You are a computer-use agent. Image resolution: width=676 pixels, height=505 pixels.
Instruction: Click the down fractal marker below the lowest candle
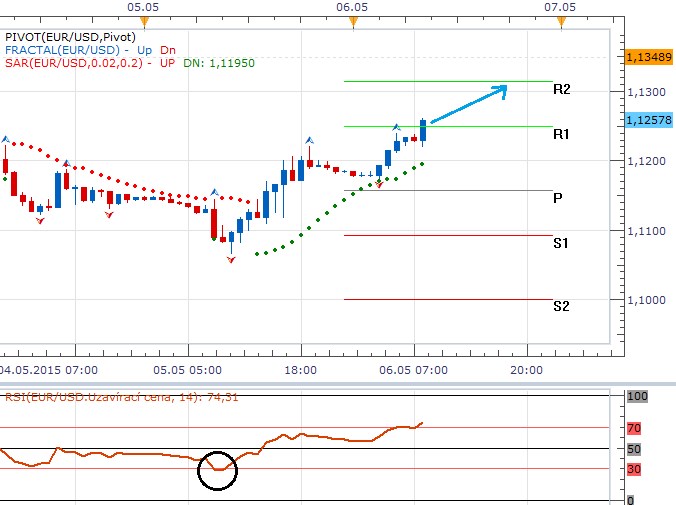pos(231,259)
